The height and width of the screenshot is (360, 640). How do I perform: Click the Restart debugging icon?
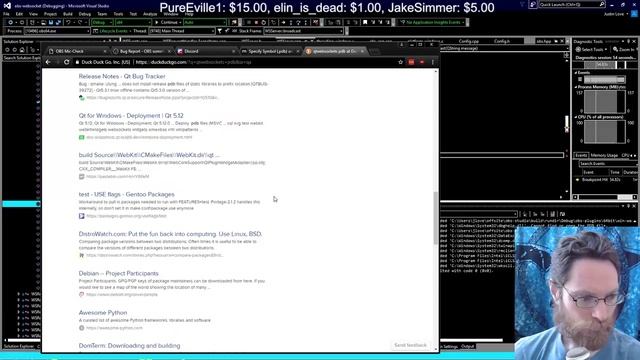[264, 22]
